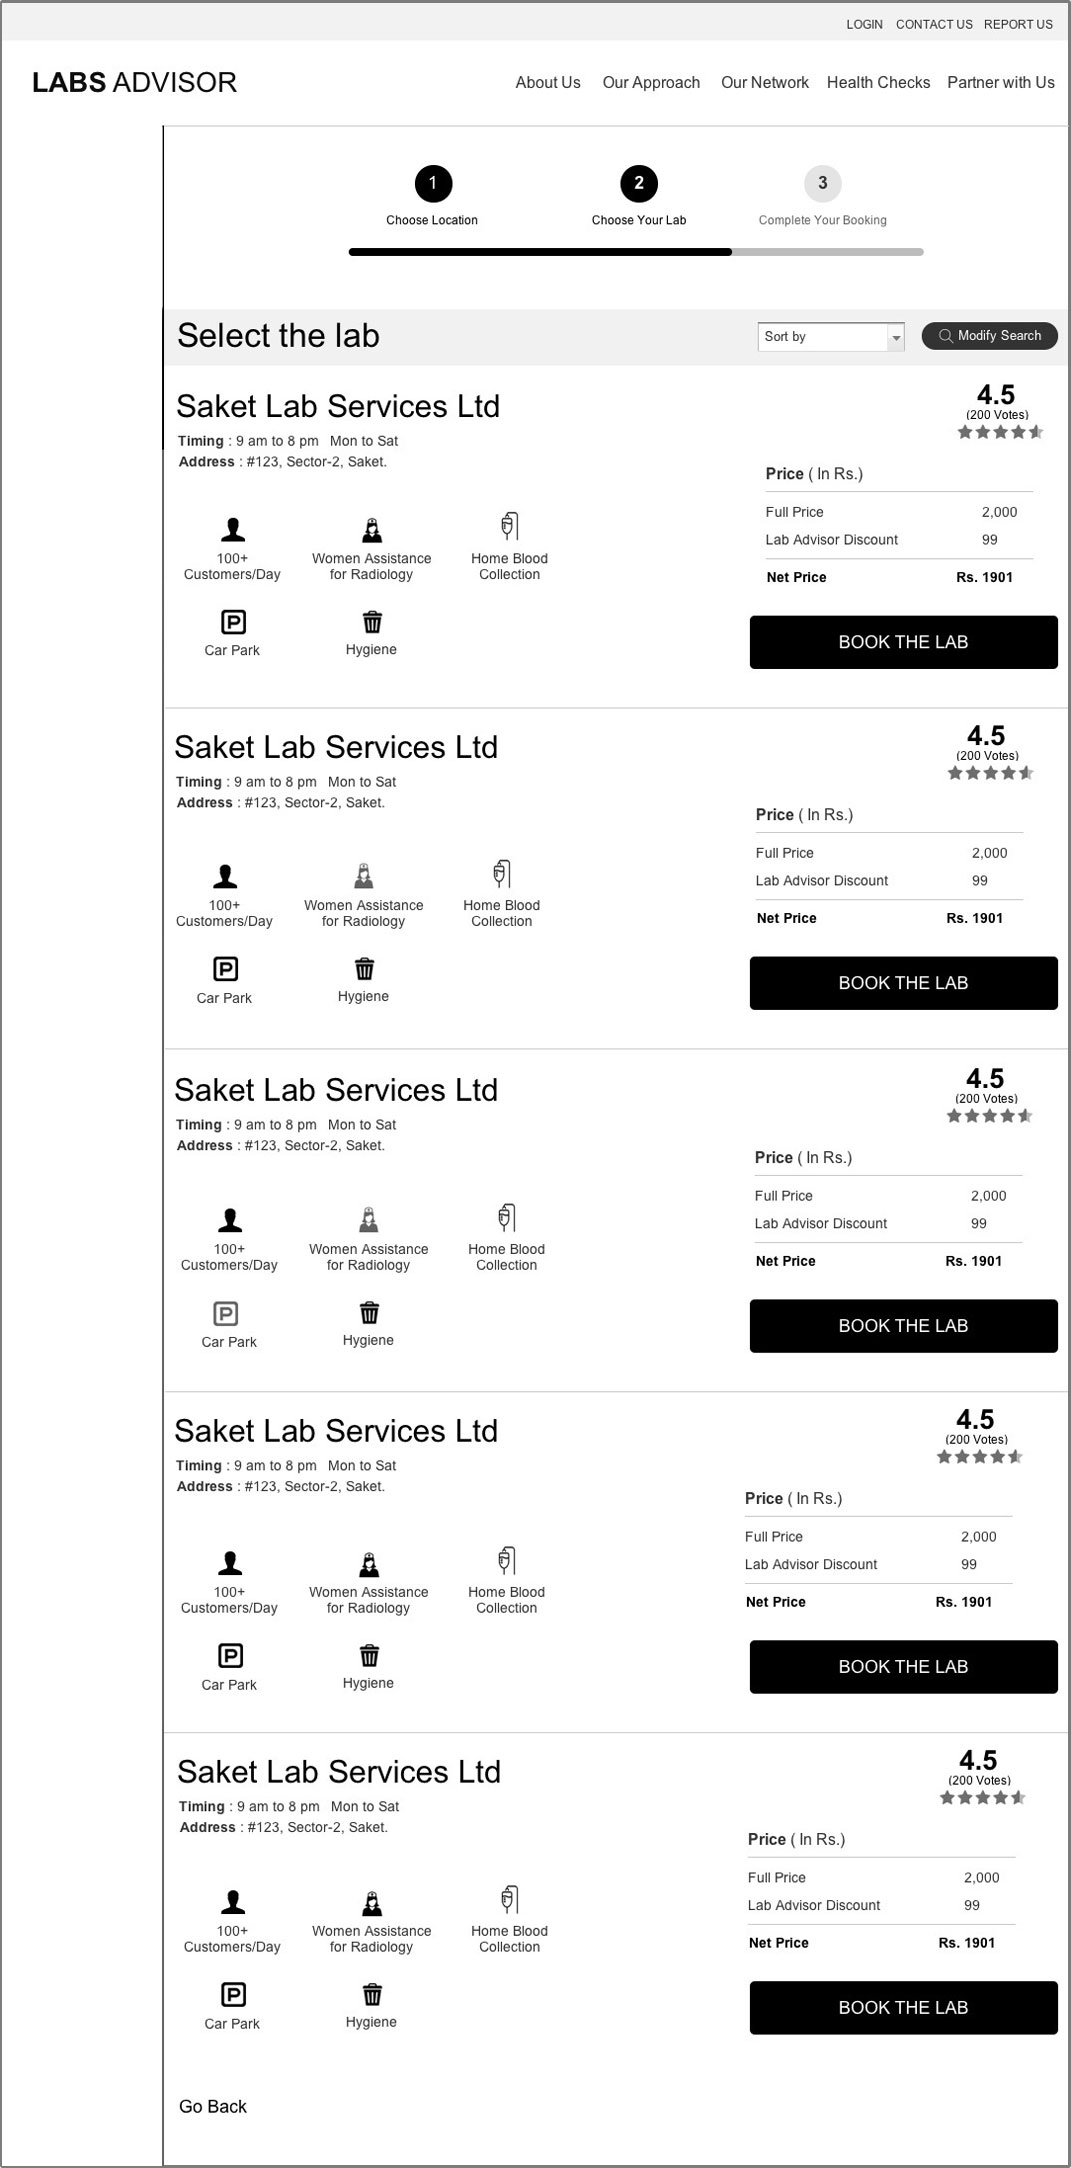
Task: Click Car Park icon in fourth lab listing
Action: click(230, 1655)
